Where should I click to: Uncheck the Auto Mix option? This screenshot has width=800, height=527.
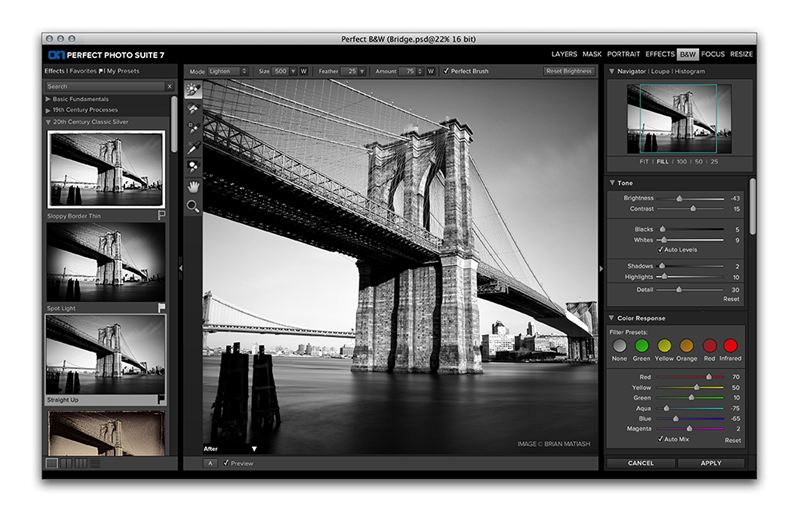[661, 439]
